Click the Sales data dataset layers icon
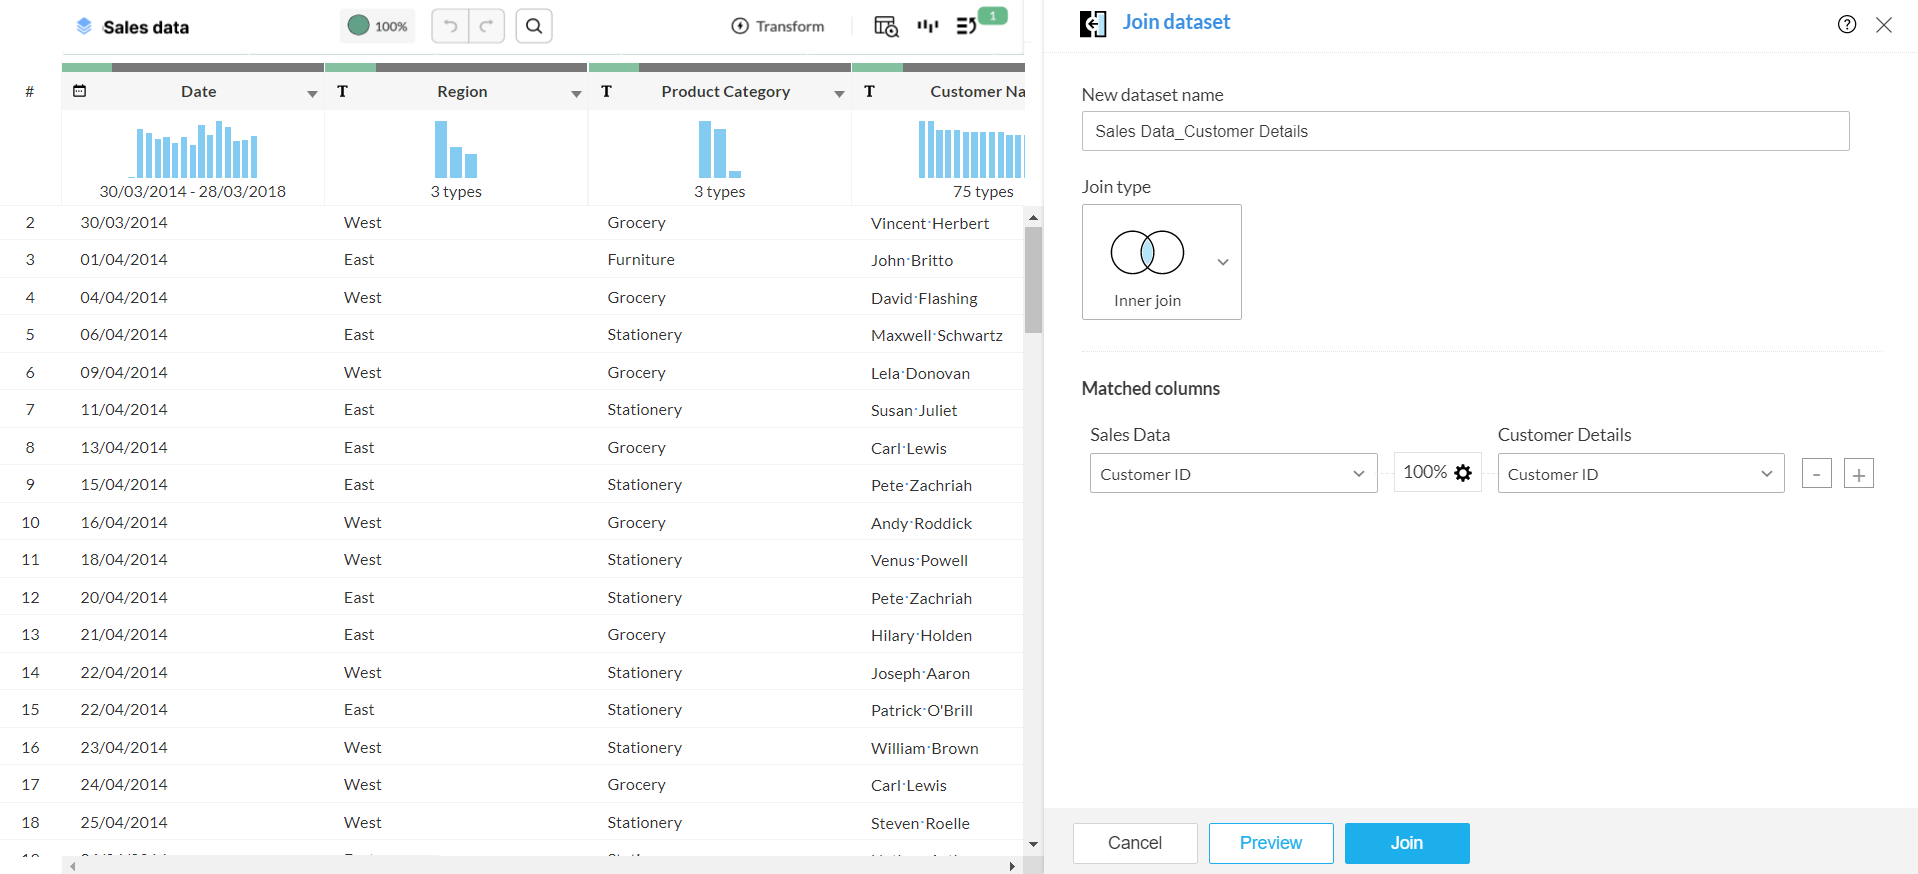Image resolution: width=1918 pixels, height=874 pixels. (x=84, y=26)
